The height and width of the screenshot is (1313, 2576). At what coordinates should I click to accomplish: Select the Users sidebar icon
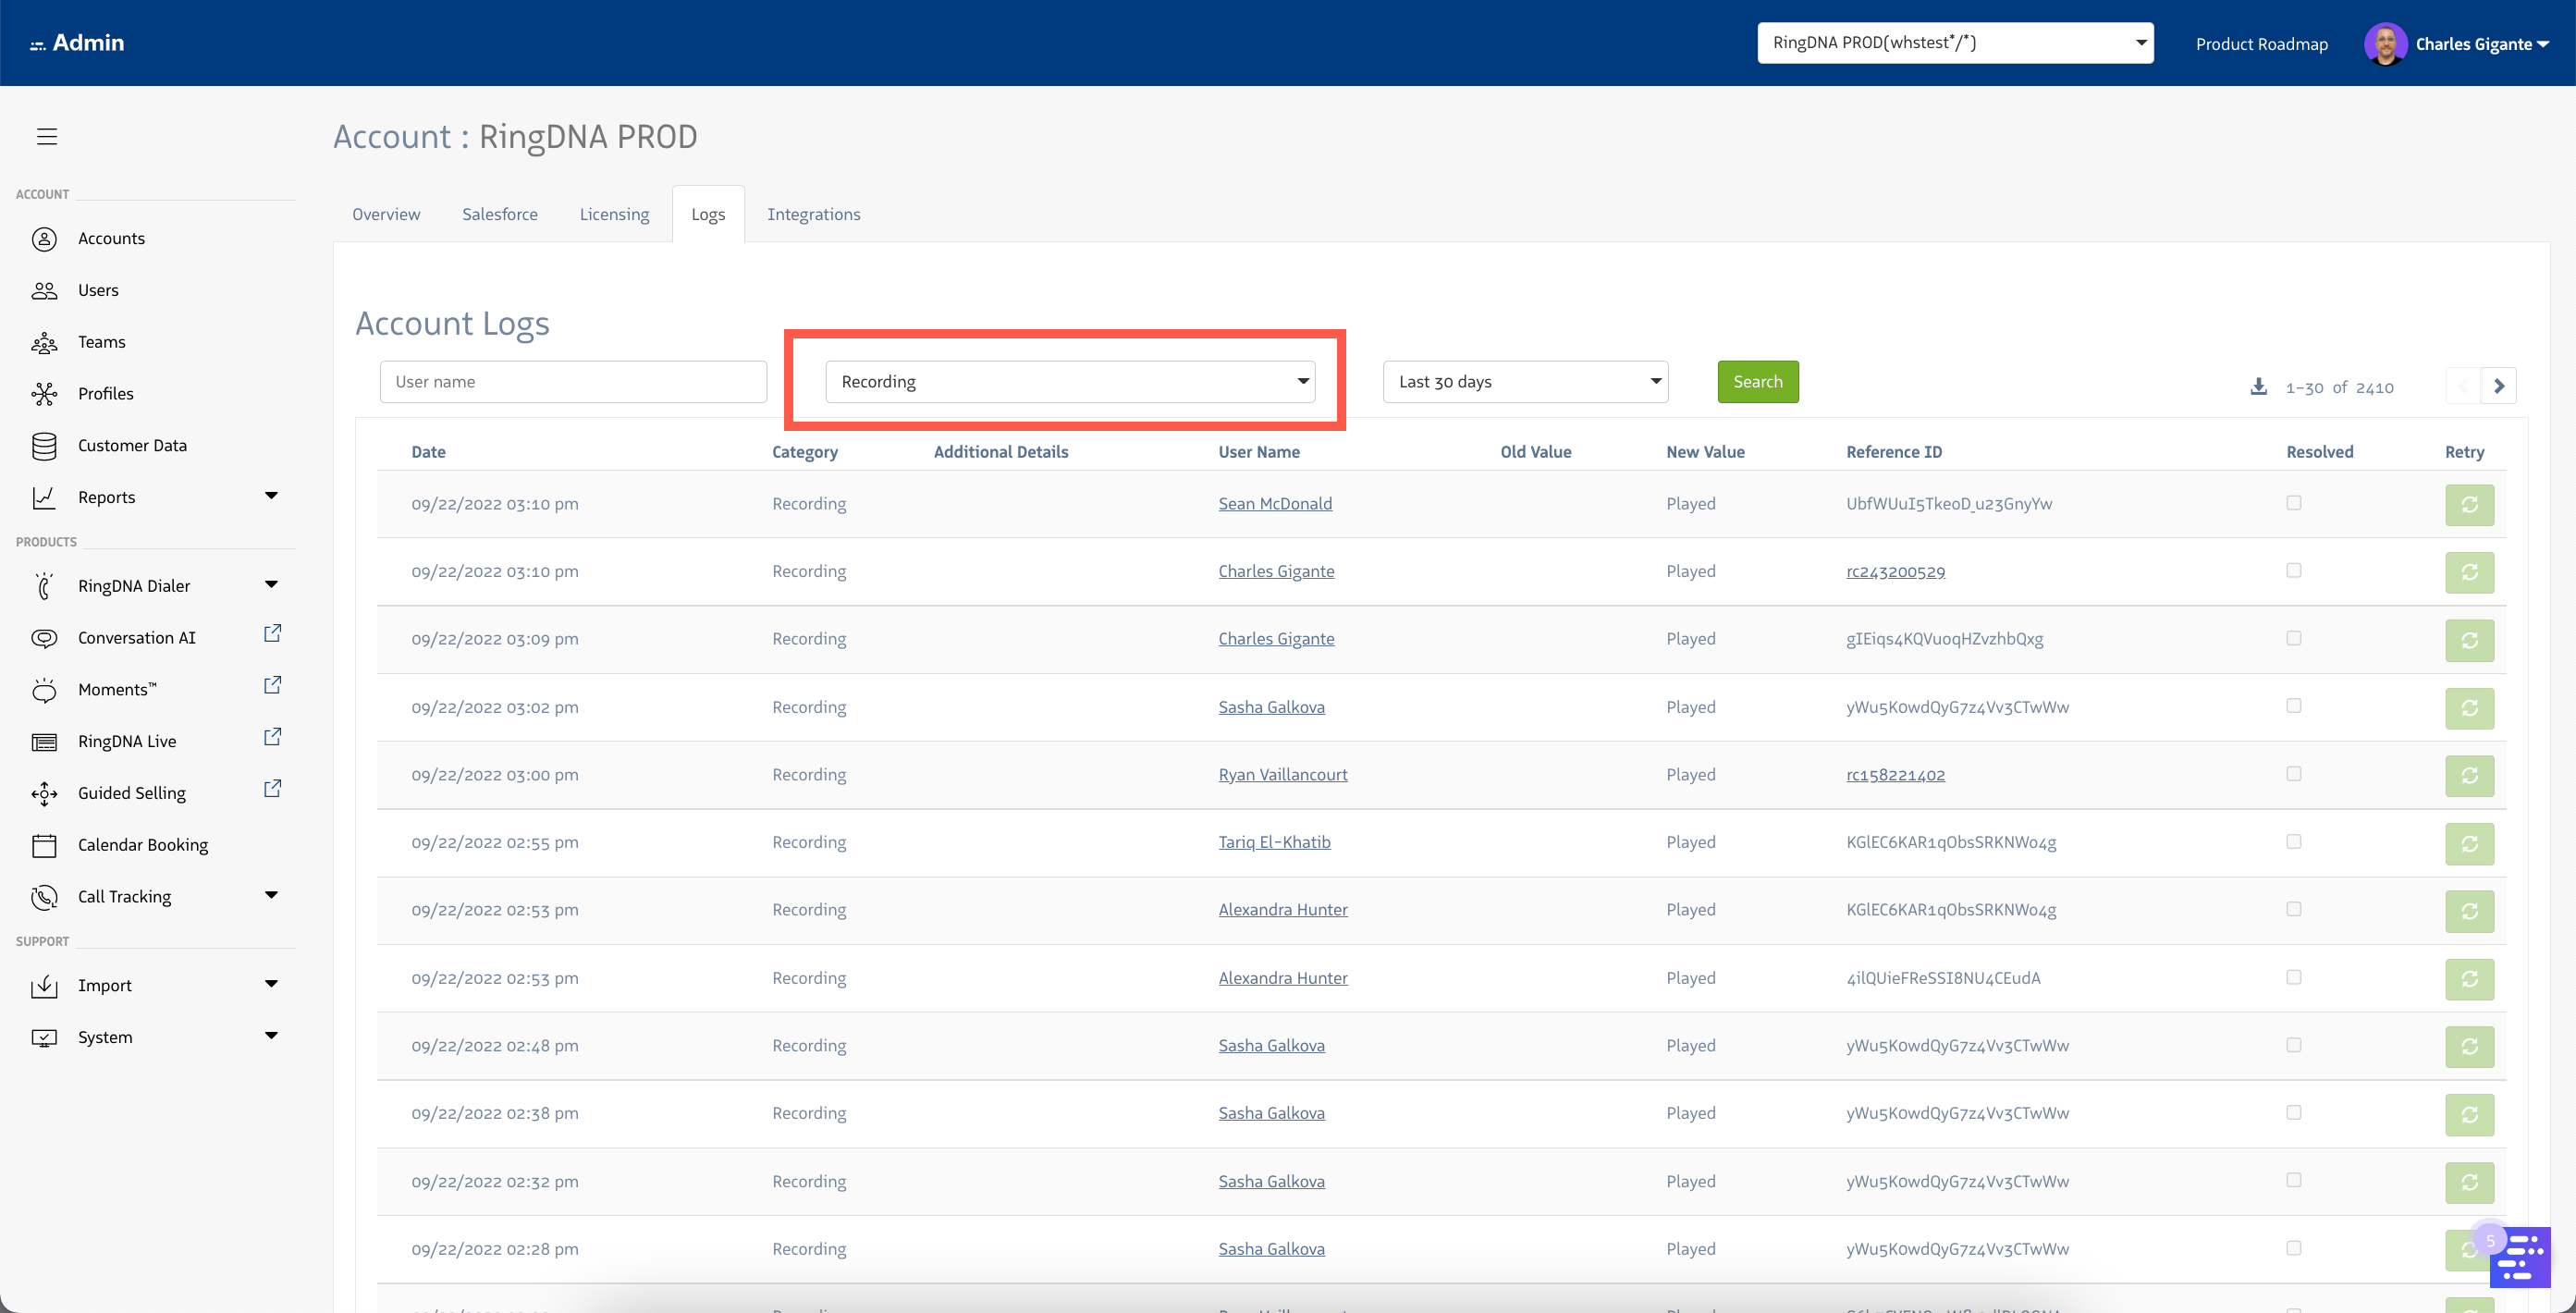pos(45,290)
